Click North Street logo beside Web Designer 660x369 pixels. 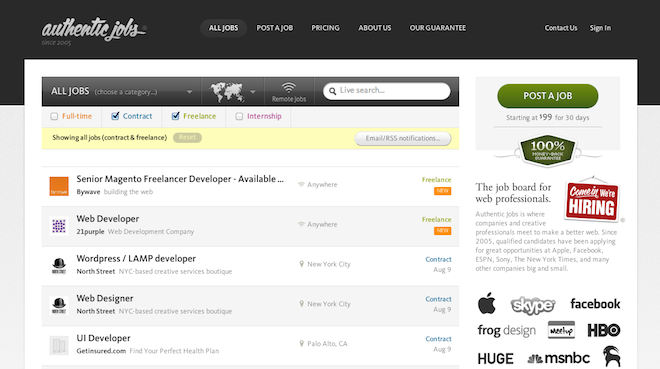(59, 305)
